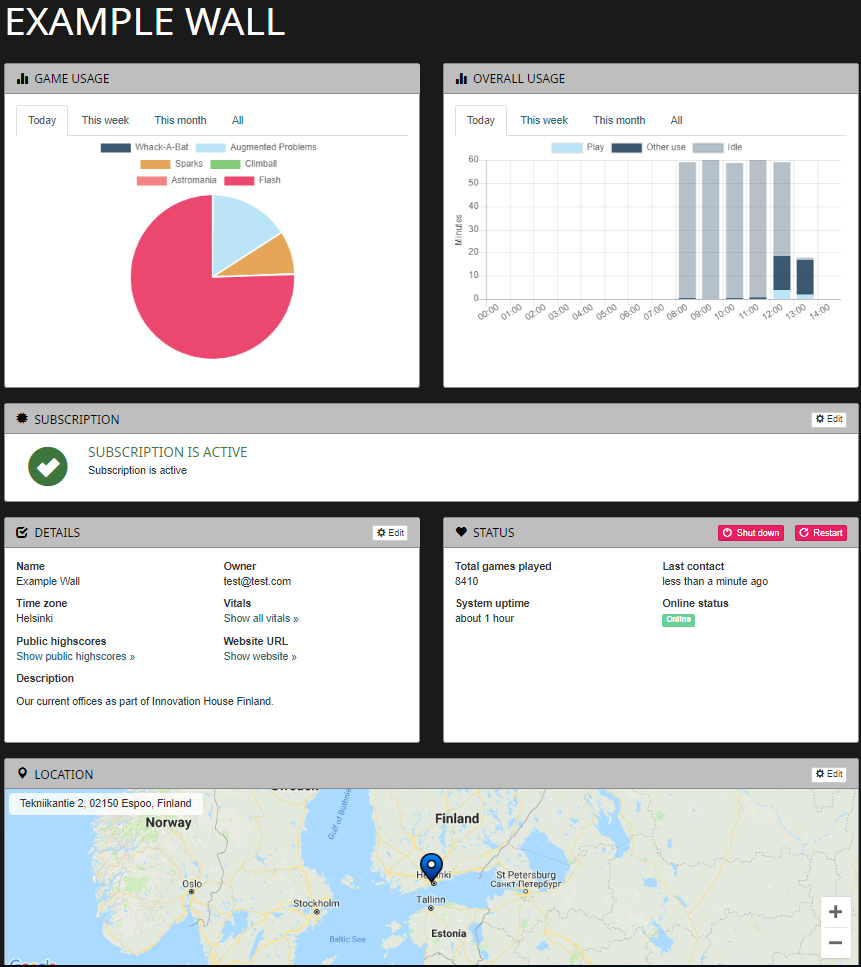Click 'less than a minute ago' text
Screen dimensions: 861x967
tap(715, 581)
